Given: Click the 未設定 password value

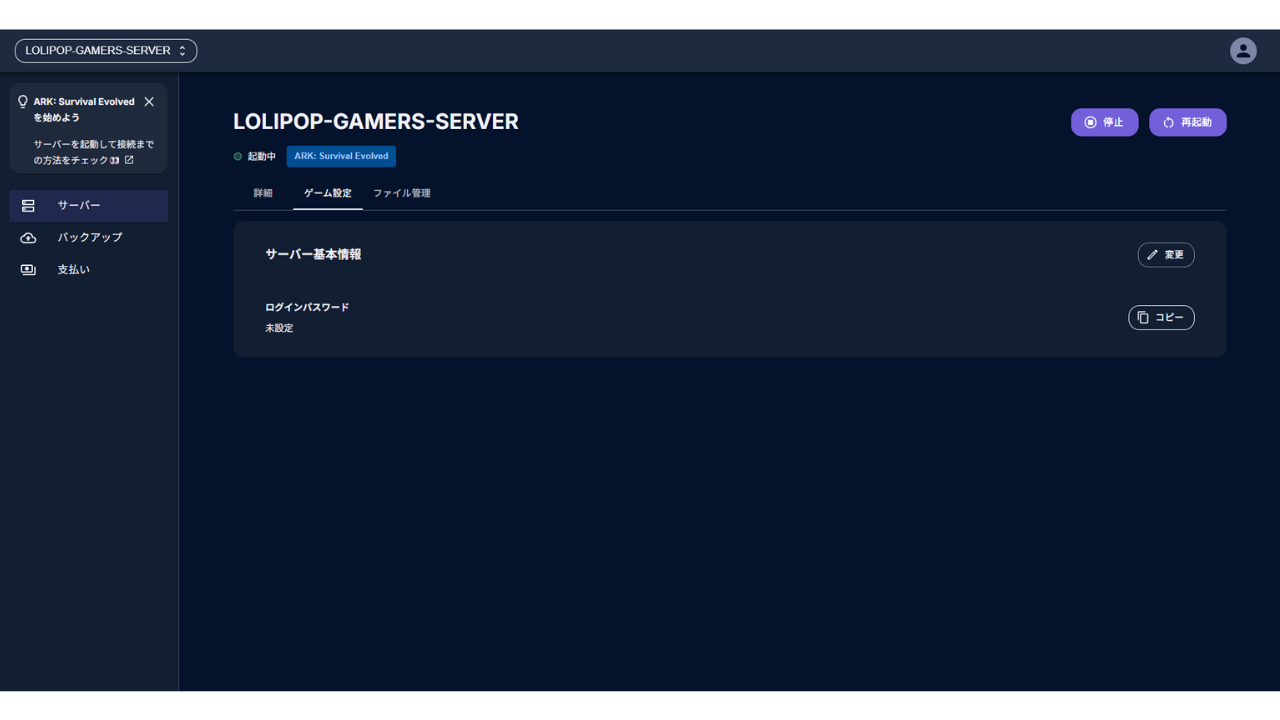Looking at the screenshot, I should click(x=279, y=328).
